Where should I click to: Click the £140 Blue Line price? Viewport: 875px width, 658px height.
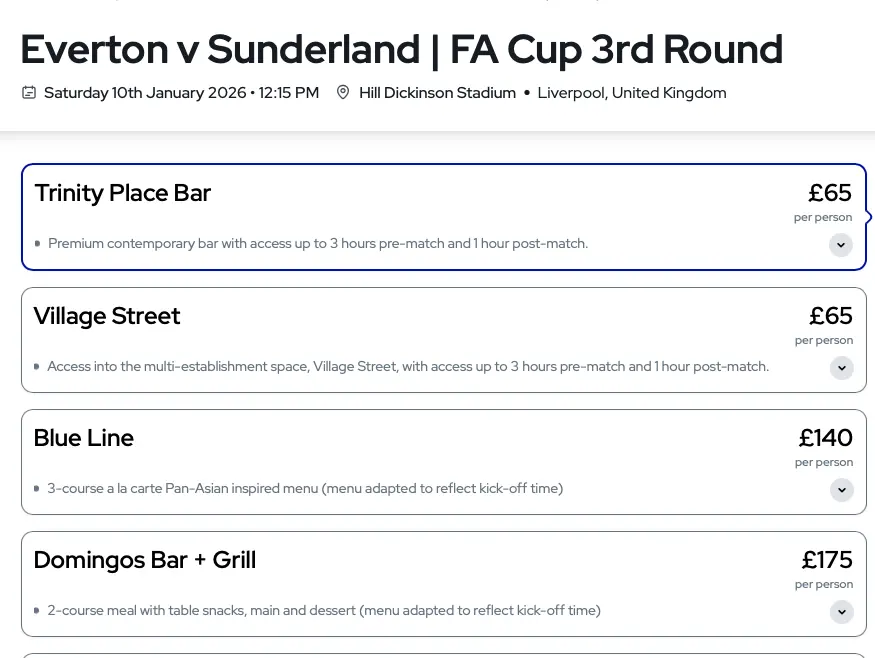pyautogui.click(x=825, y=438)
